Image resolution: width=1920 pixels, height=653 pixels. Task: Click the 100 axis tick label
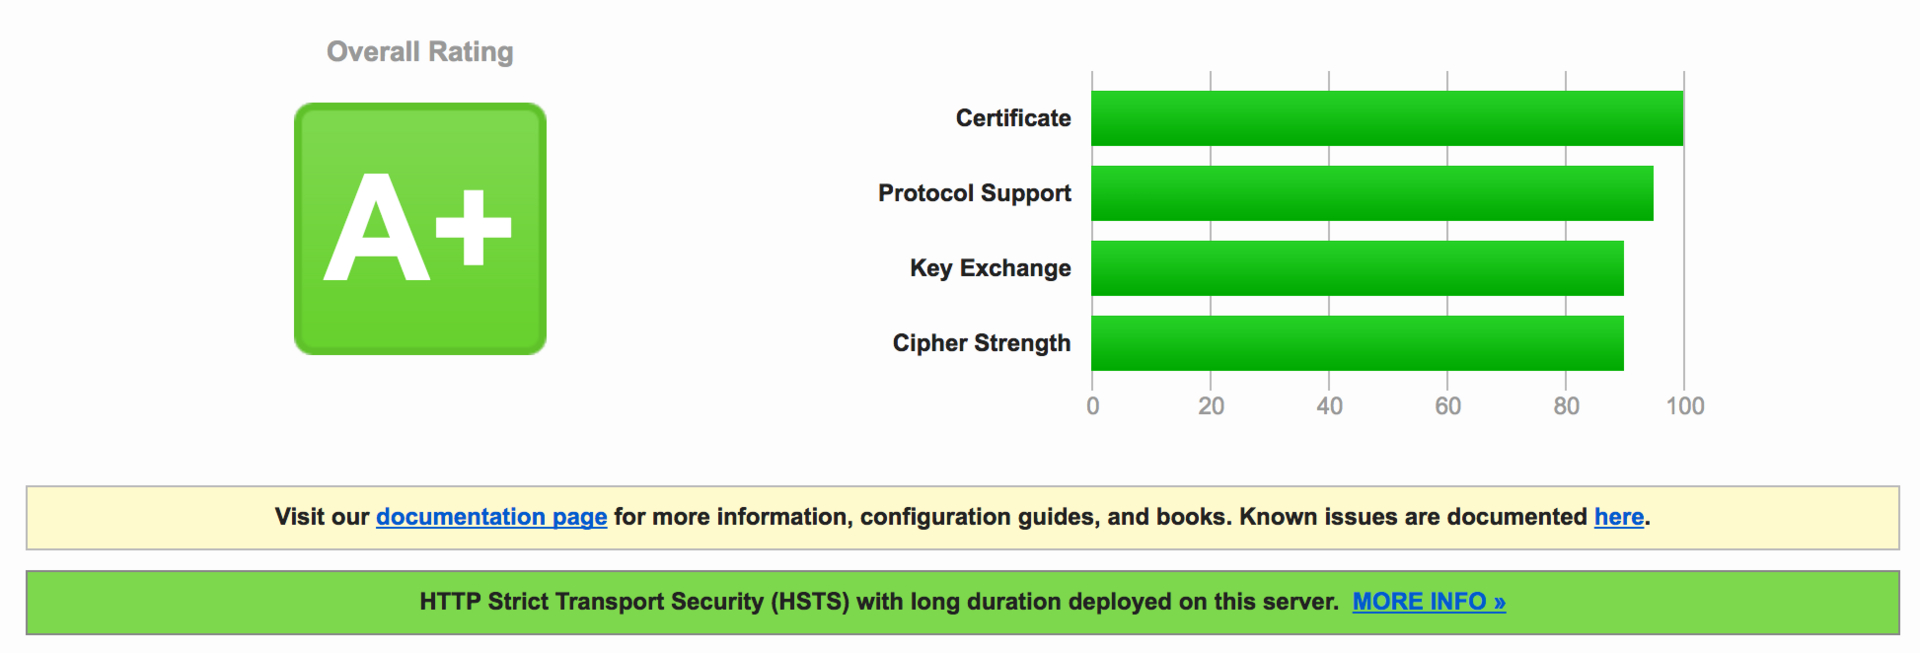click(1685, 406)
